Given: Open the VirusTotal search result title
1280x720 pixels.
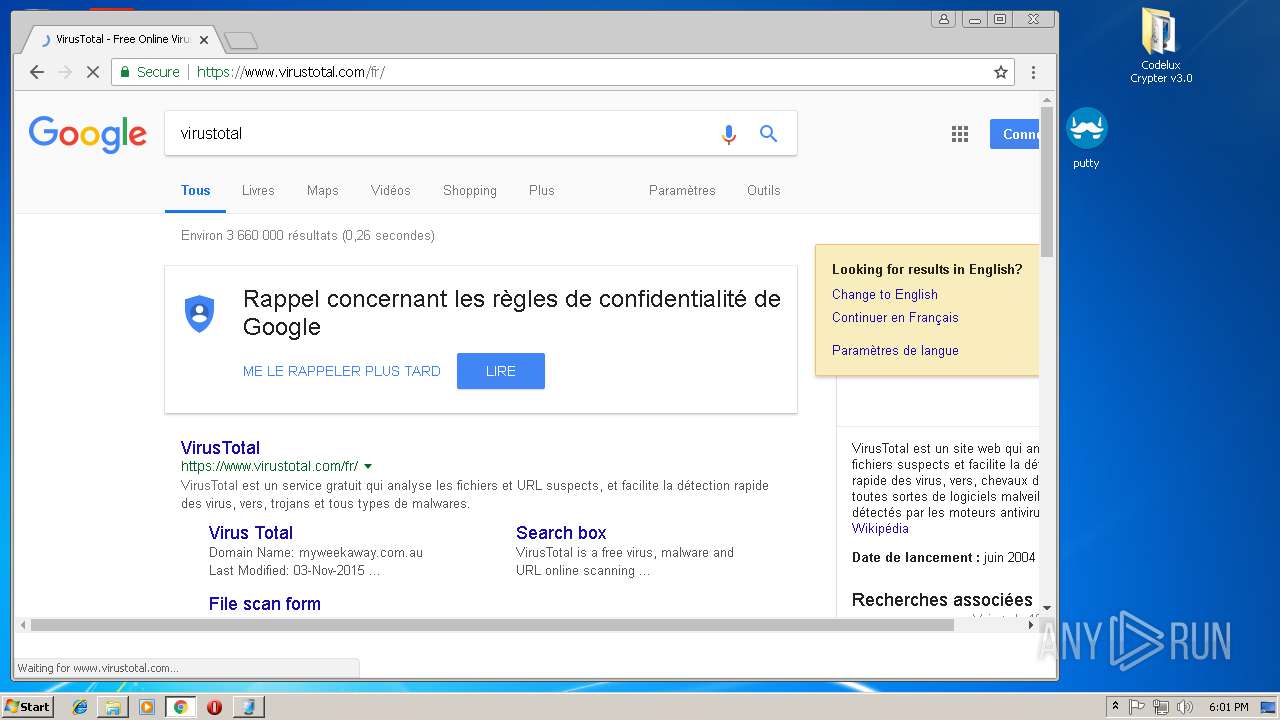Looking at the screenshot, I should click(x=220, y=448).
